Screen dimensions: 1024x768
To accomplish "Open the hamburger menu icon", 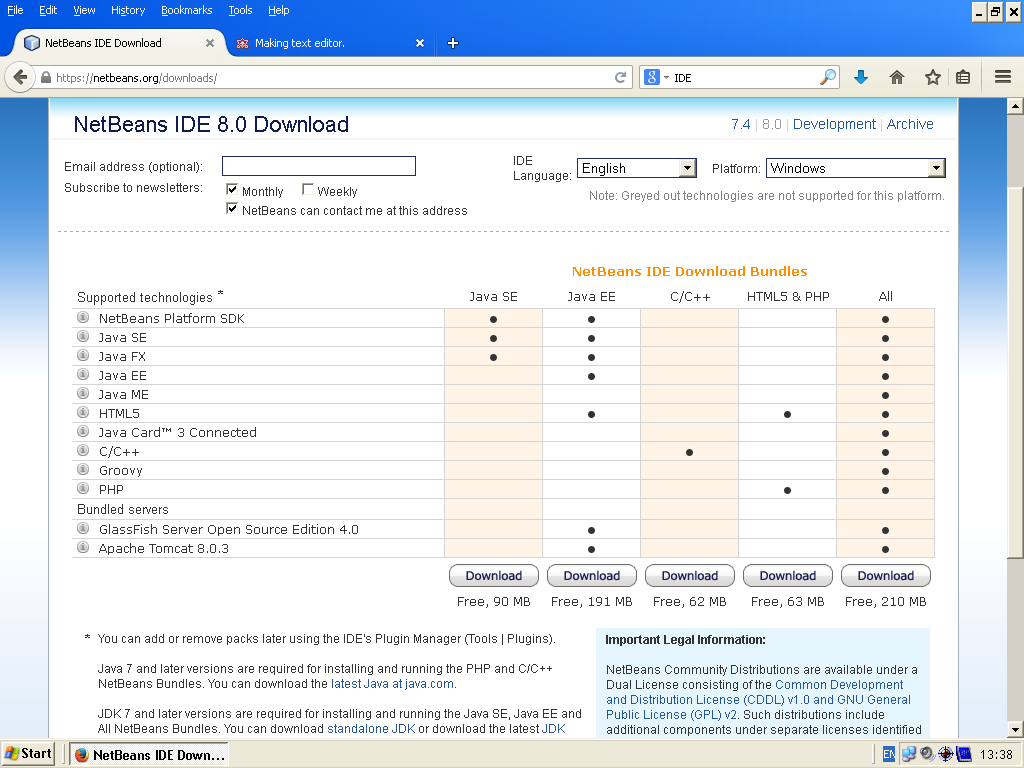I will [1002, 77].
